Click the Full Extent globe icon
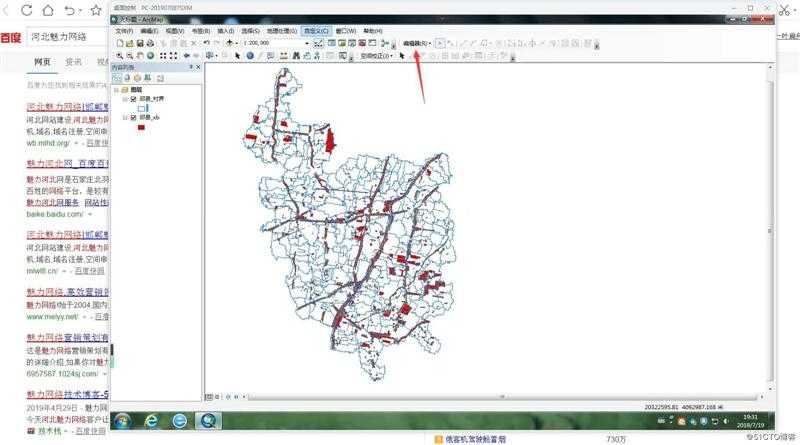 click(151, 56)
